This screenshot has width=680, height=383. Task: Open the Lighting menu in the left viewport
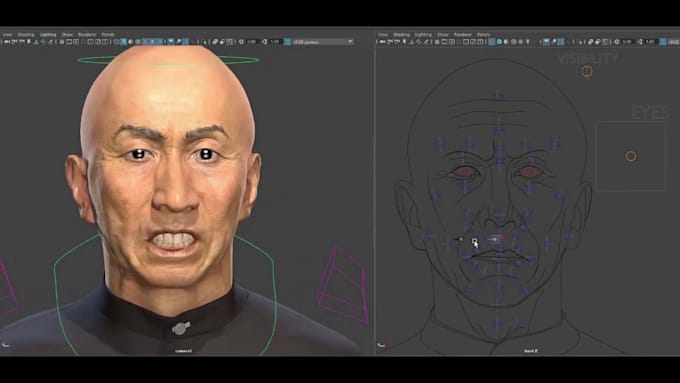point(48,34)
